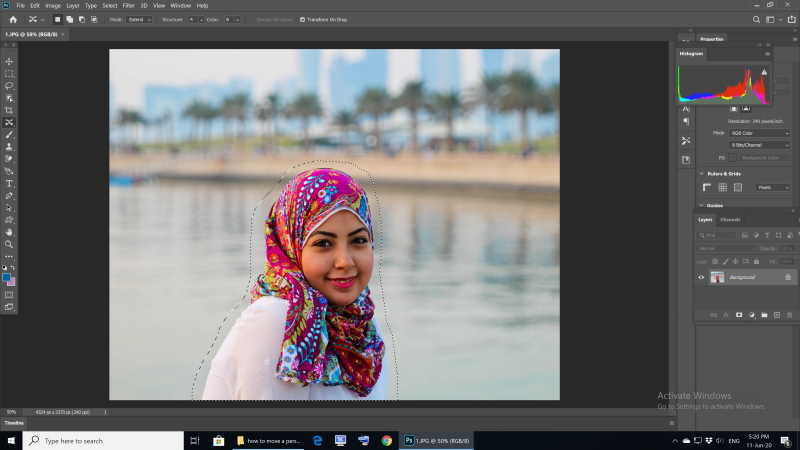
Task: Click the foreground color swatch
Action: tap(7, 278)
